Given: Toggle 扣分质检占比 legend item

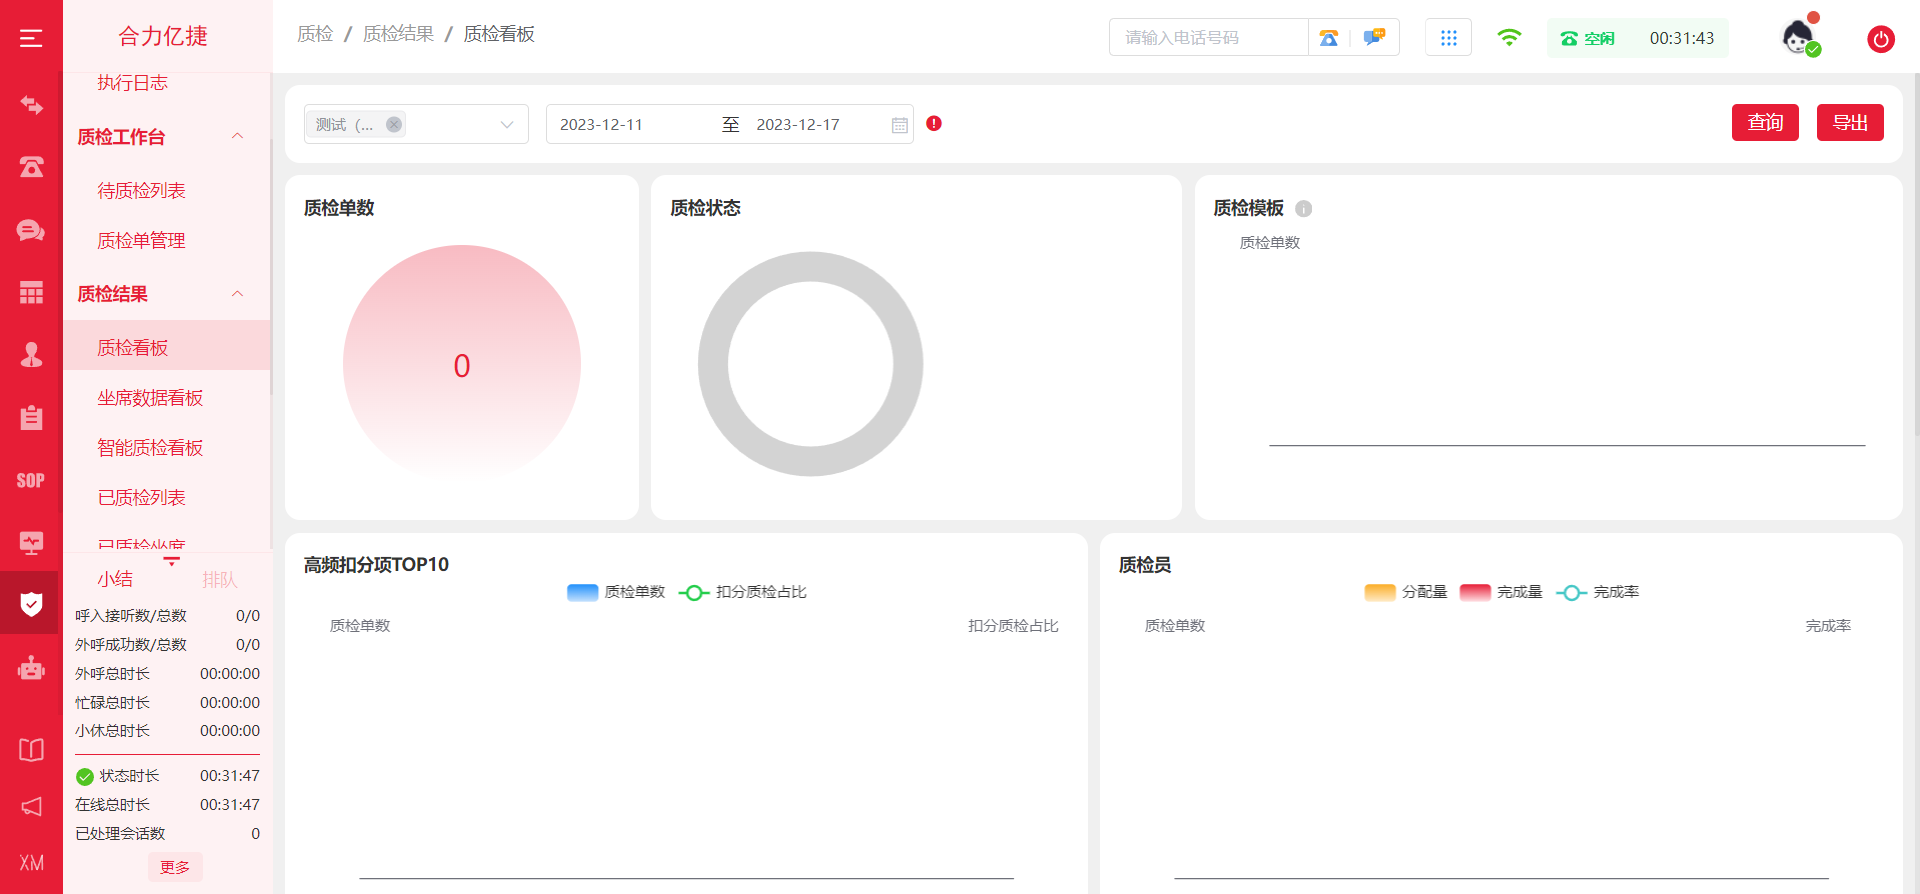Looking at the screenshot, I should pyautogui.click(x=743, y=592).
